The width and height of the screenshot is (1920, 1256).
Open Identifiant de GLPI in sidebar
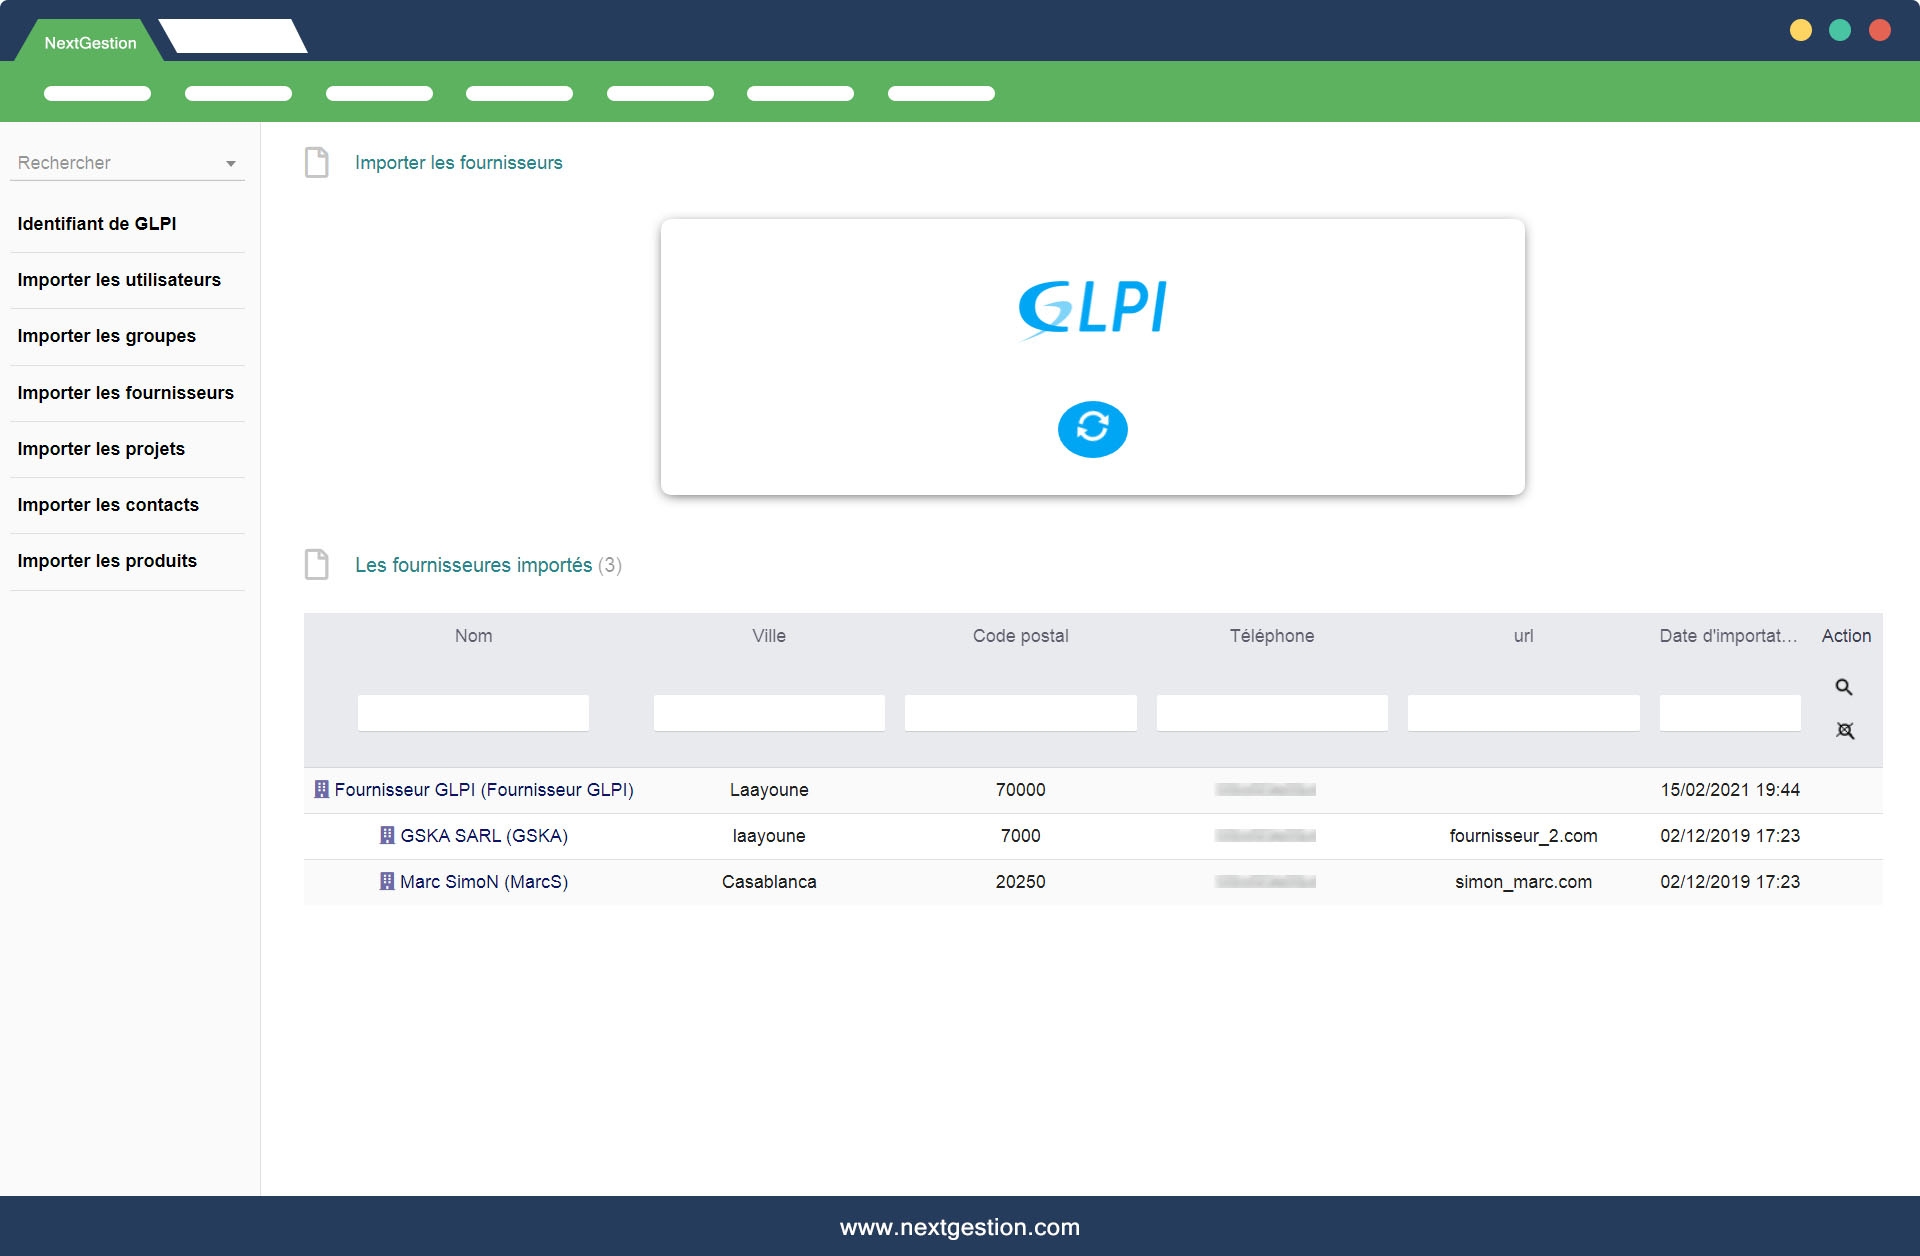coord(97,224)
